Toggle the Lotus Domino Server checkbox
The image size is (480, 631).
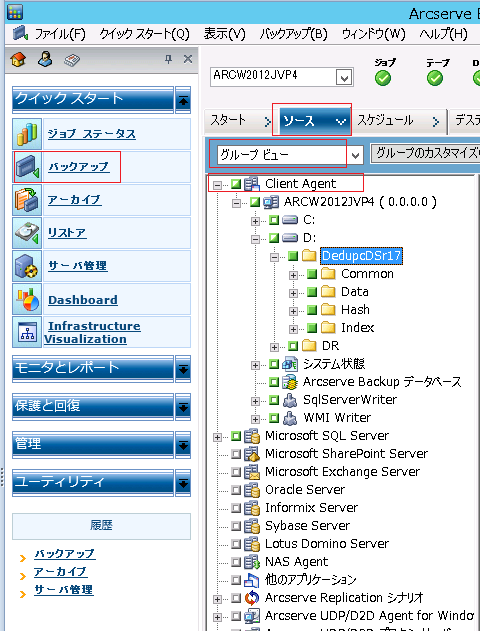click(x=236, y=544)
